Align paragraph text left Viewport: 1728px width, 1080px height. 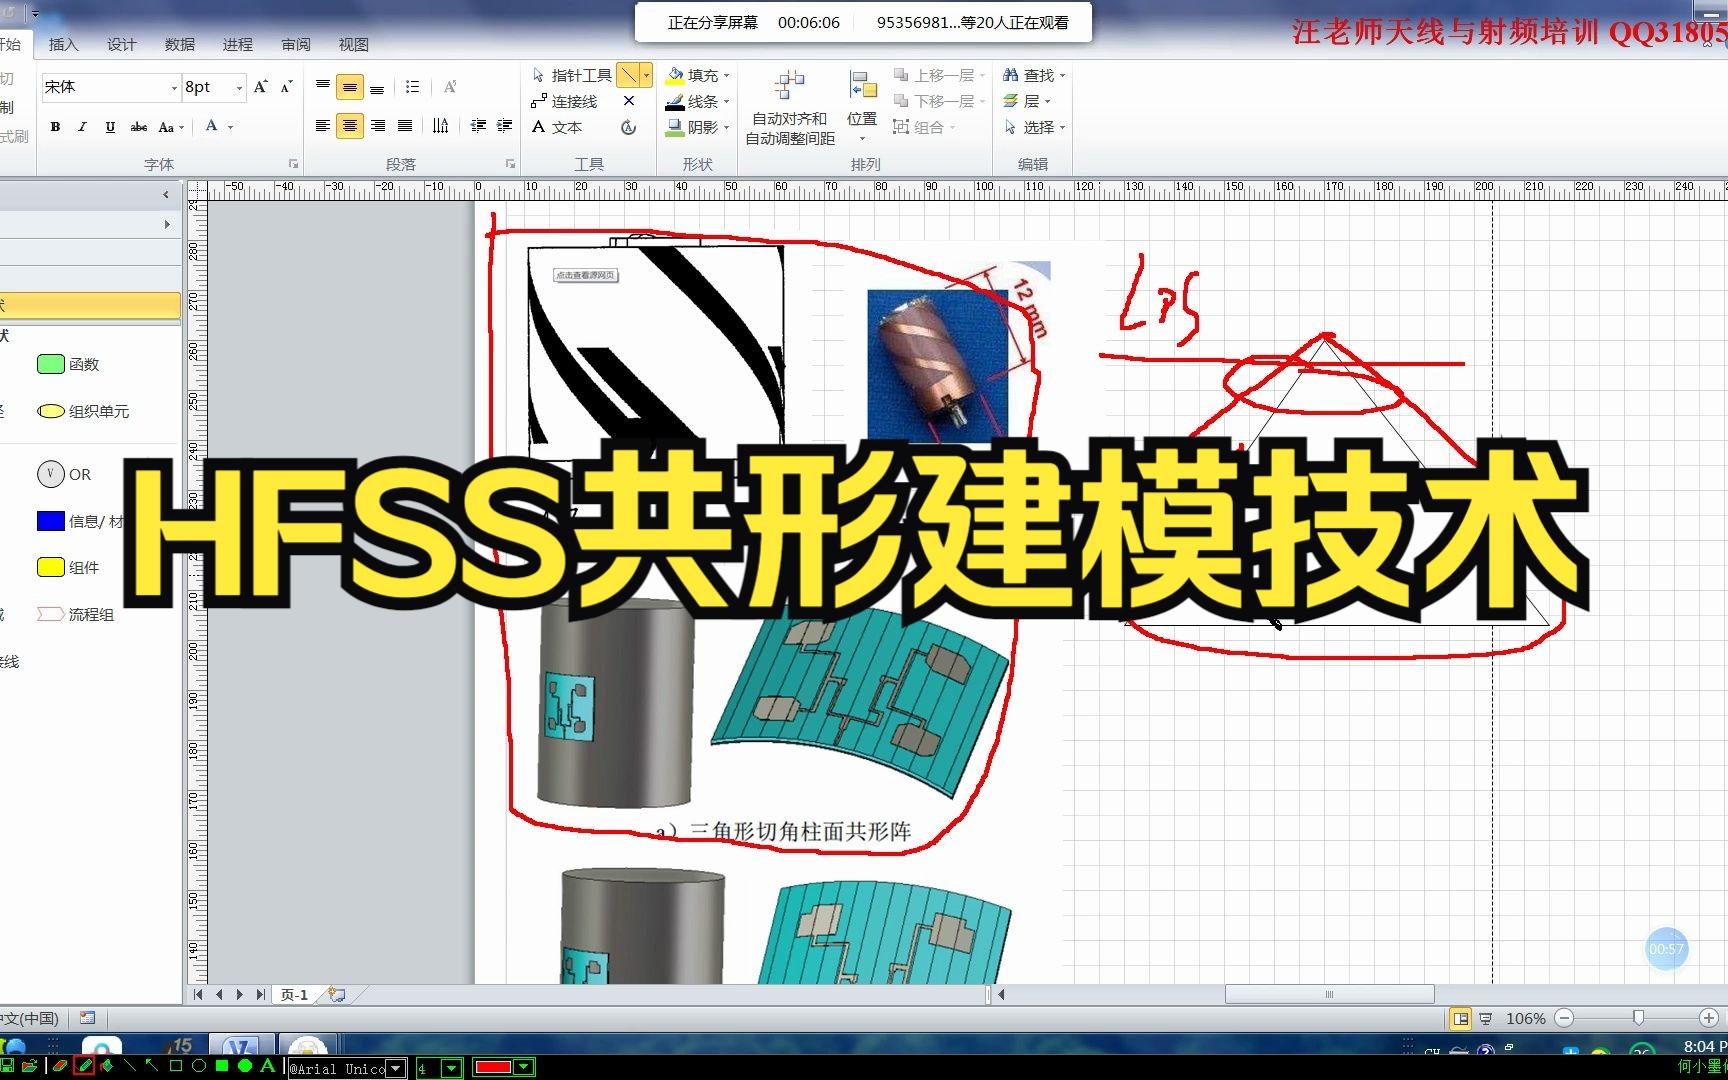(323, 126)
